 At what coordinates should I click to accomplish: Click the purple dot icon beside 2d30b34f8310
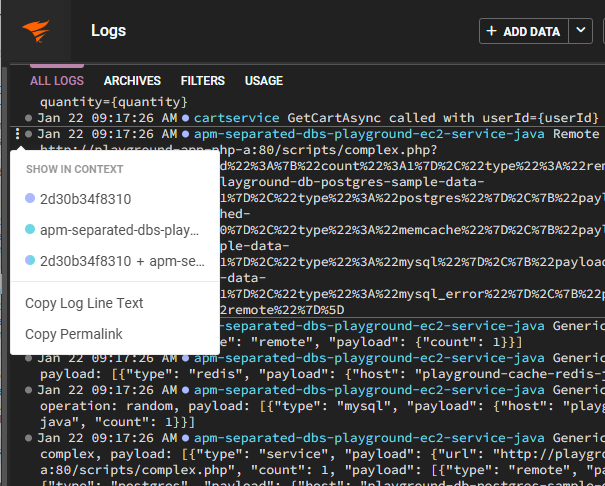click(x=30, y=198)
